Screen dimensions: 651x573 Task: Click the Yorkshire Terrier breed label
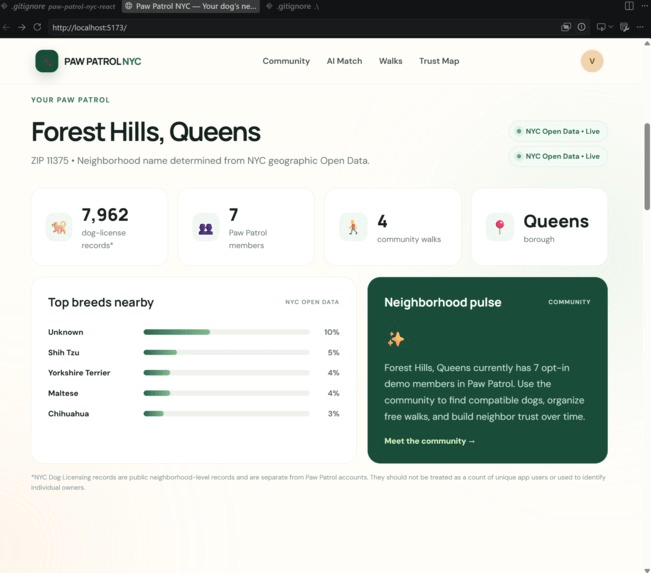79,373
